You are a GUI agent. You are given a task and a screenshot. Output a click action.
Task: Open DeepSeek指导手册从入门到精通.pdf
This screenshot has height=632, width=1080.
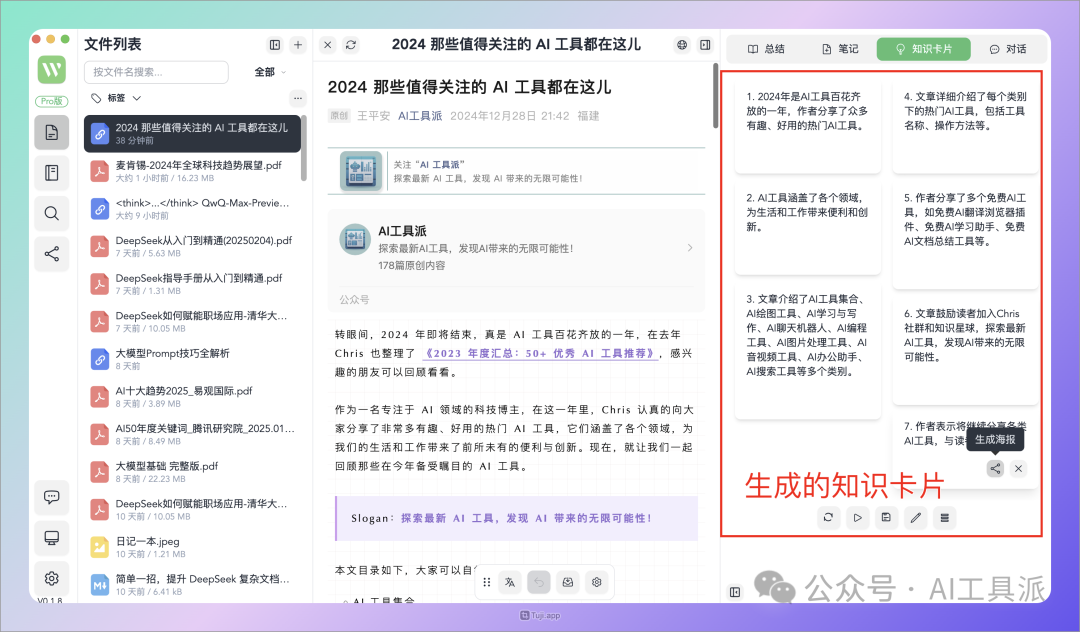pyautogui.click(x=192, y=284)
